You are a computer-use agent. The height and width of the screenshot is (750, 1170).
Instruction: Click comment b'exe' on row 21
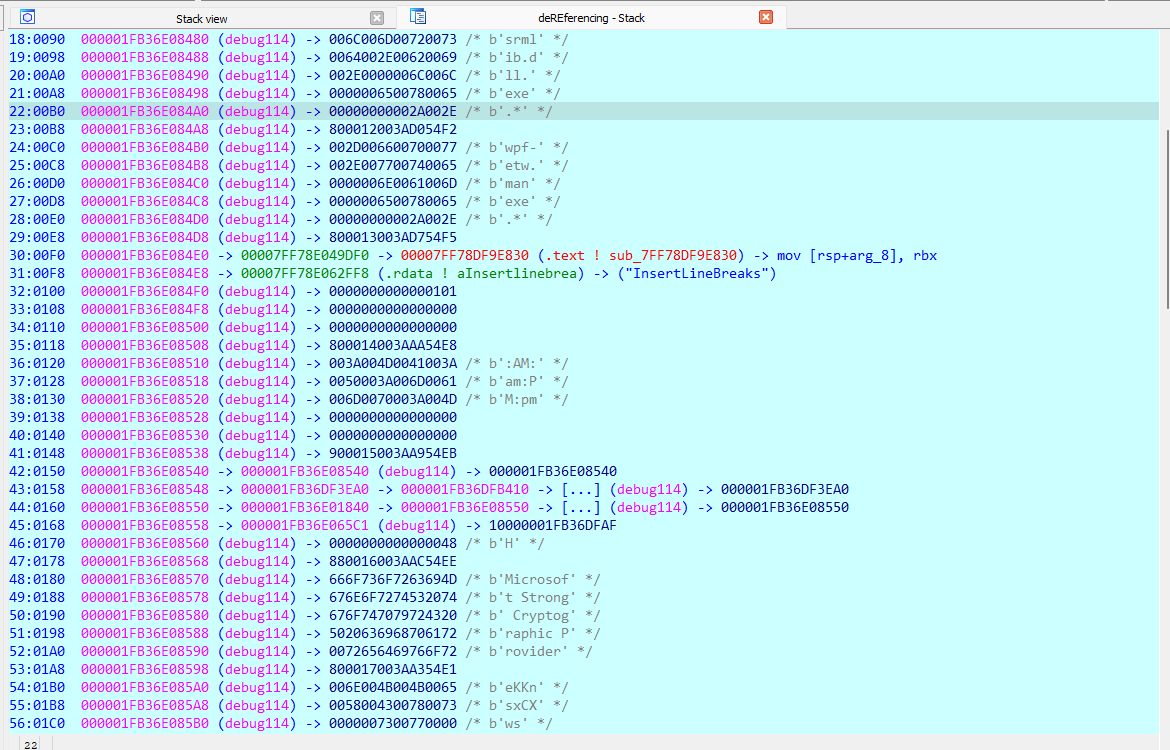512,93
